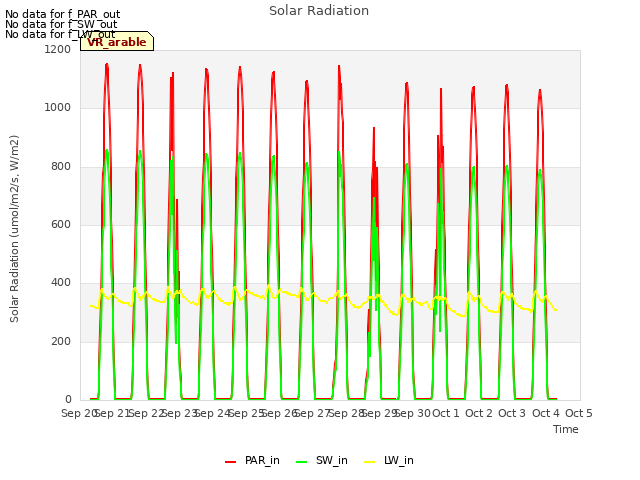The height and width of the screenshot is (480, 640).
Task: Click the 'No data for f_SW_out' message
Action: tap(61, 24)
